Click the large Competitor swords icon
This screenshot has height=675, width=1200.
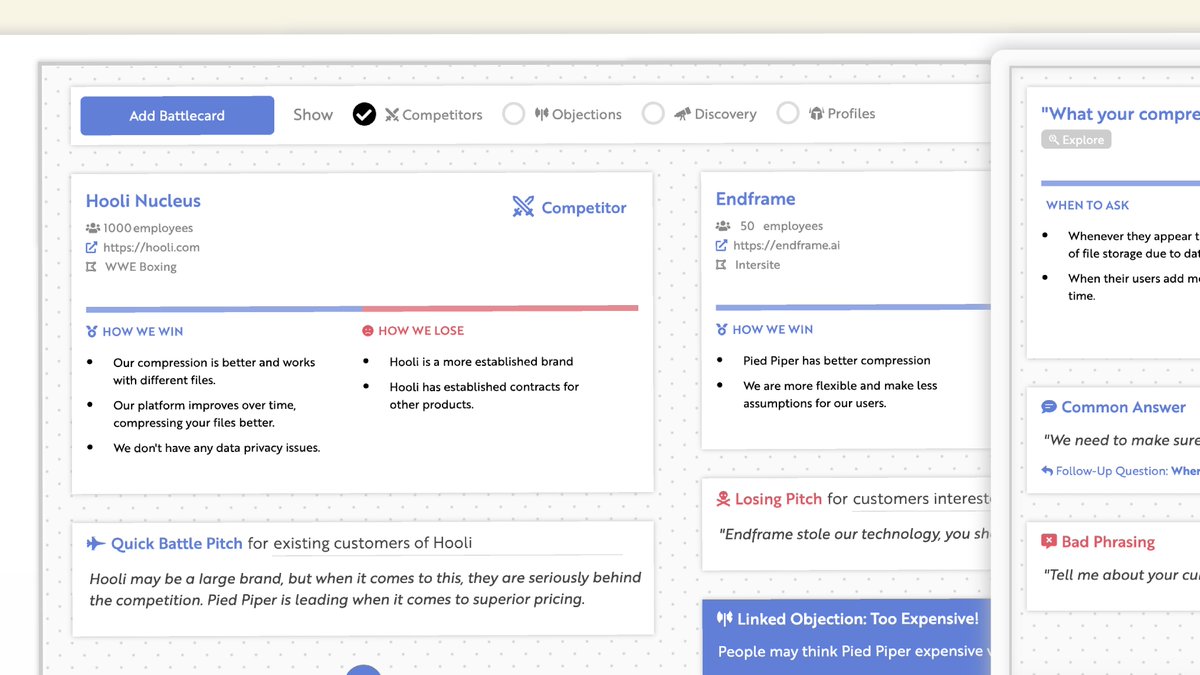pyautogui.click(x=523, y=207)
